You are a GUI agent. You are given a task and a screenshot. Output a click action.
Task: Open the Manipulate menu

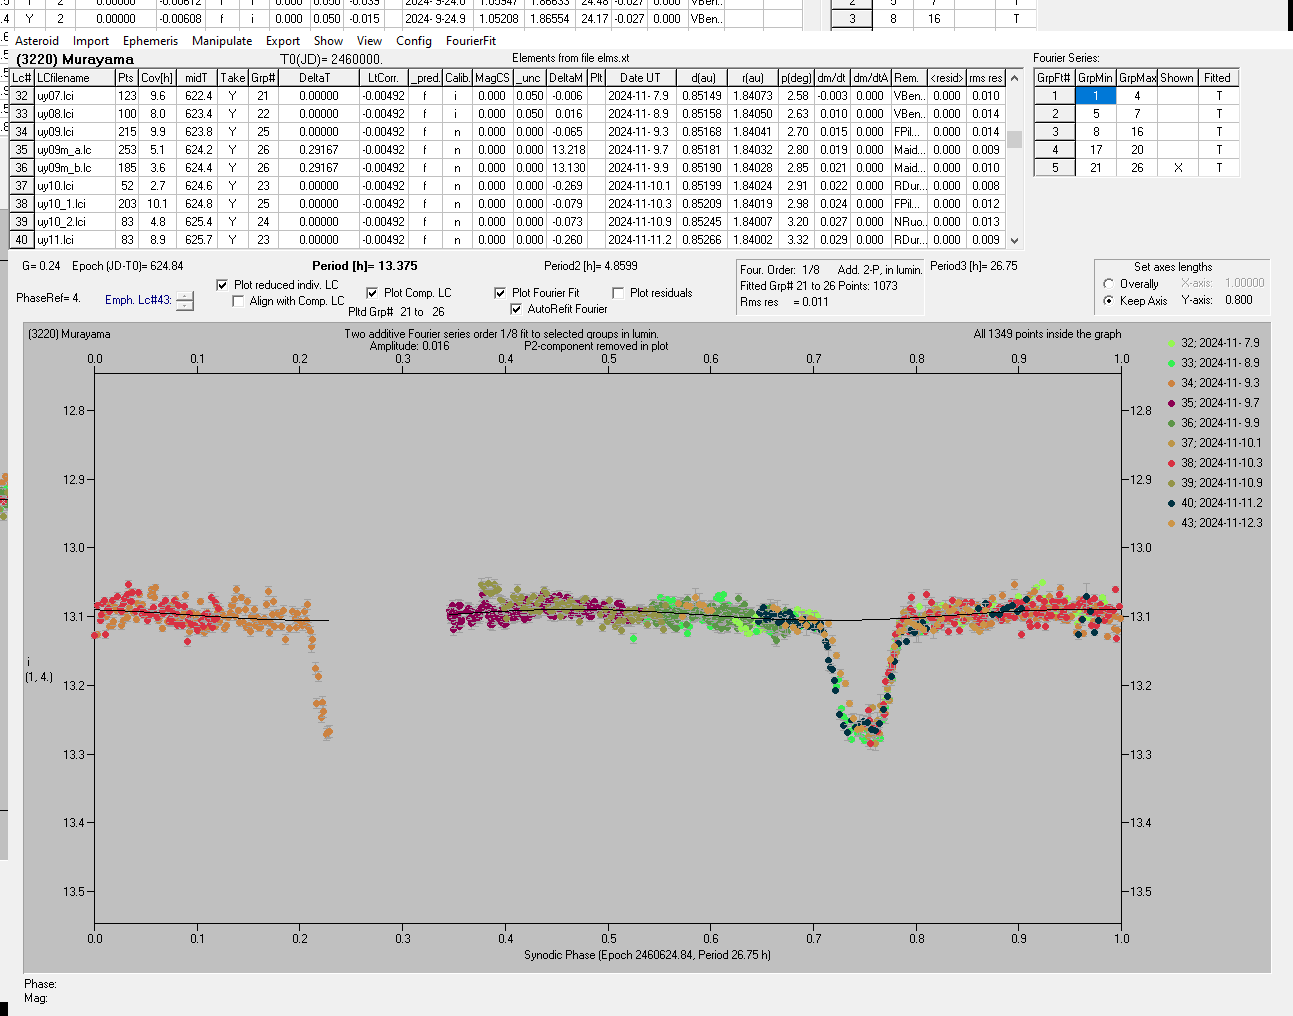(x=222, y=41)
